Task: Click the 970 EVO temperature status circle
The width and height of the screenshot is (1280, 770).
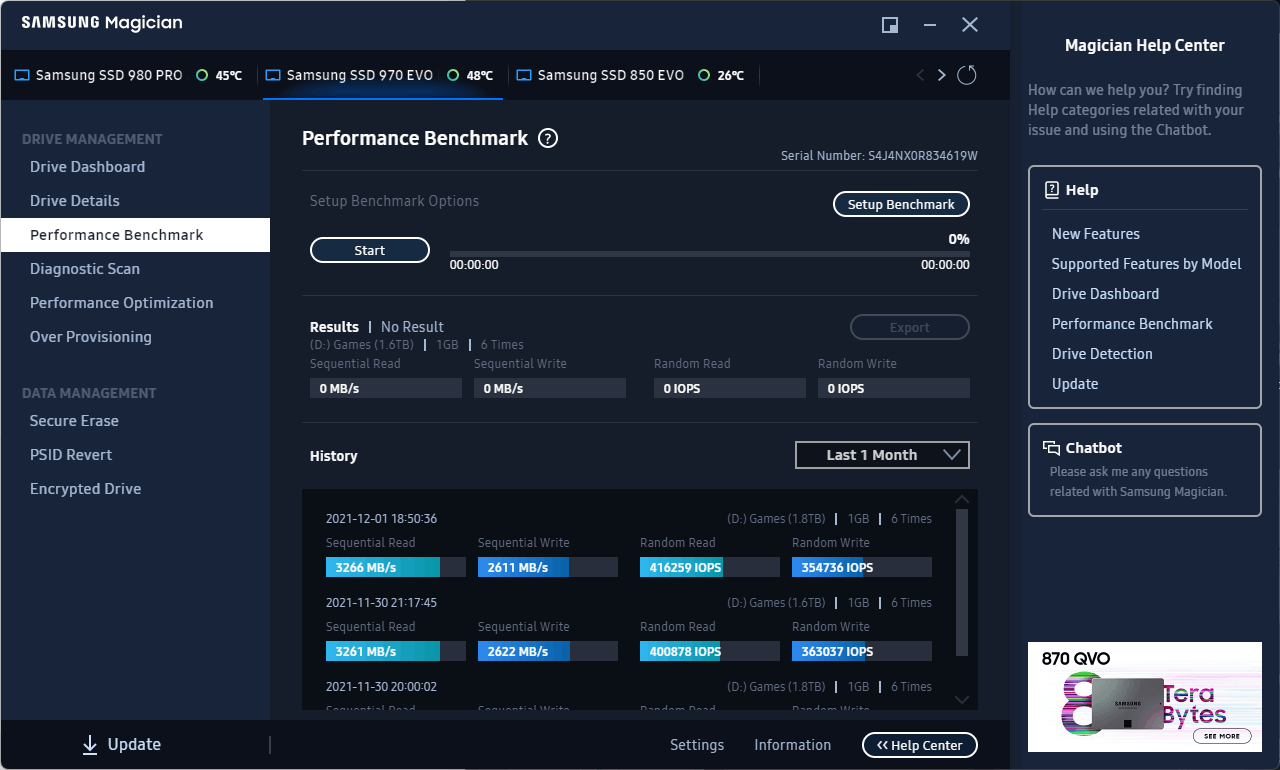Action: (x=453, y=75)
